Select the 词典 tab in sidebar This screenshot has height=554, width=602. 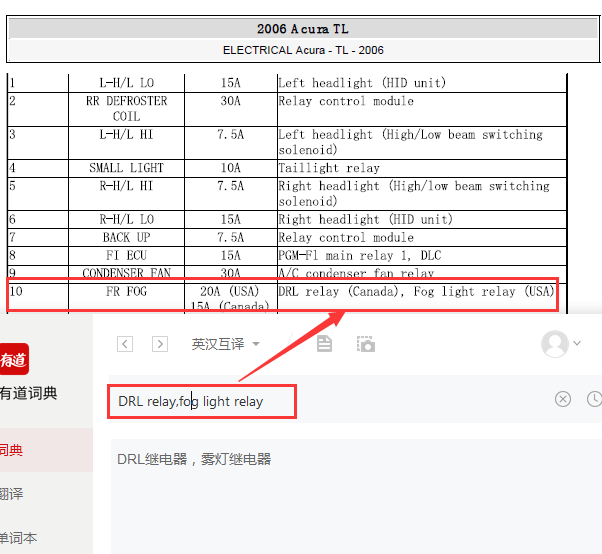pos(46,450)
